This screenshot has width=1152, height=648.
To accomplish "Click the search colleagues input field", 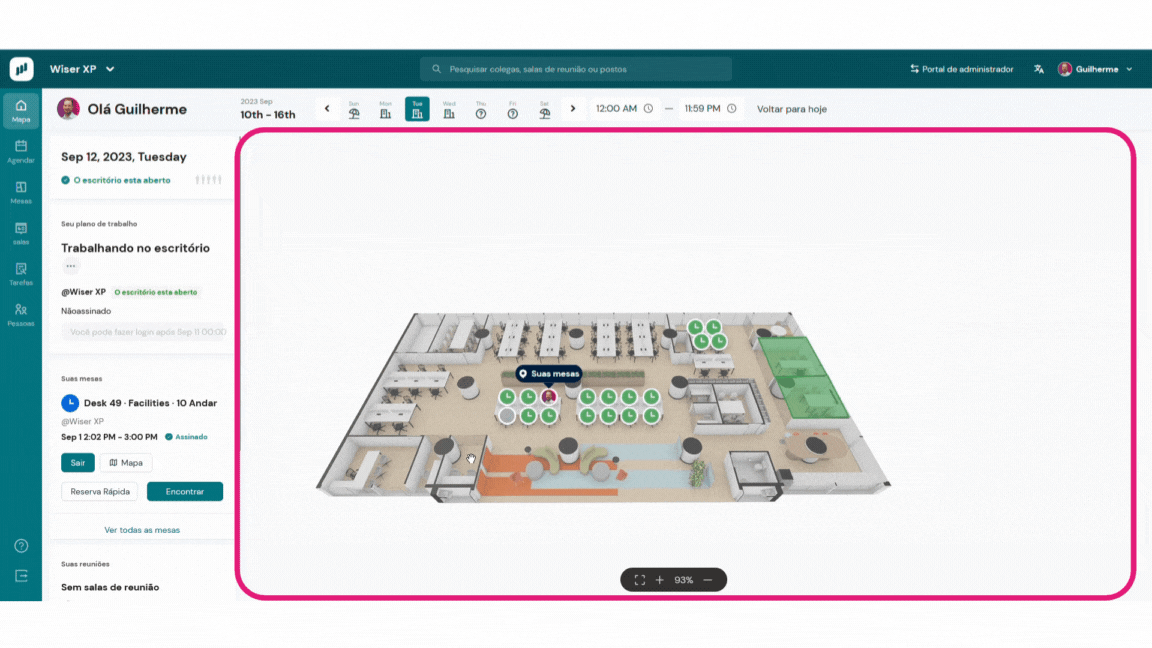I will [x=576, y=69].
